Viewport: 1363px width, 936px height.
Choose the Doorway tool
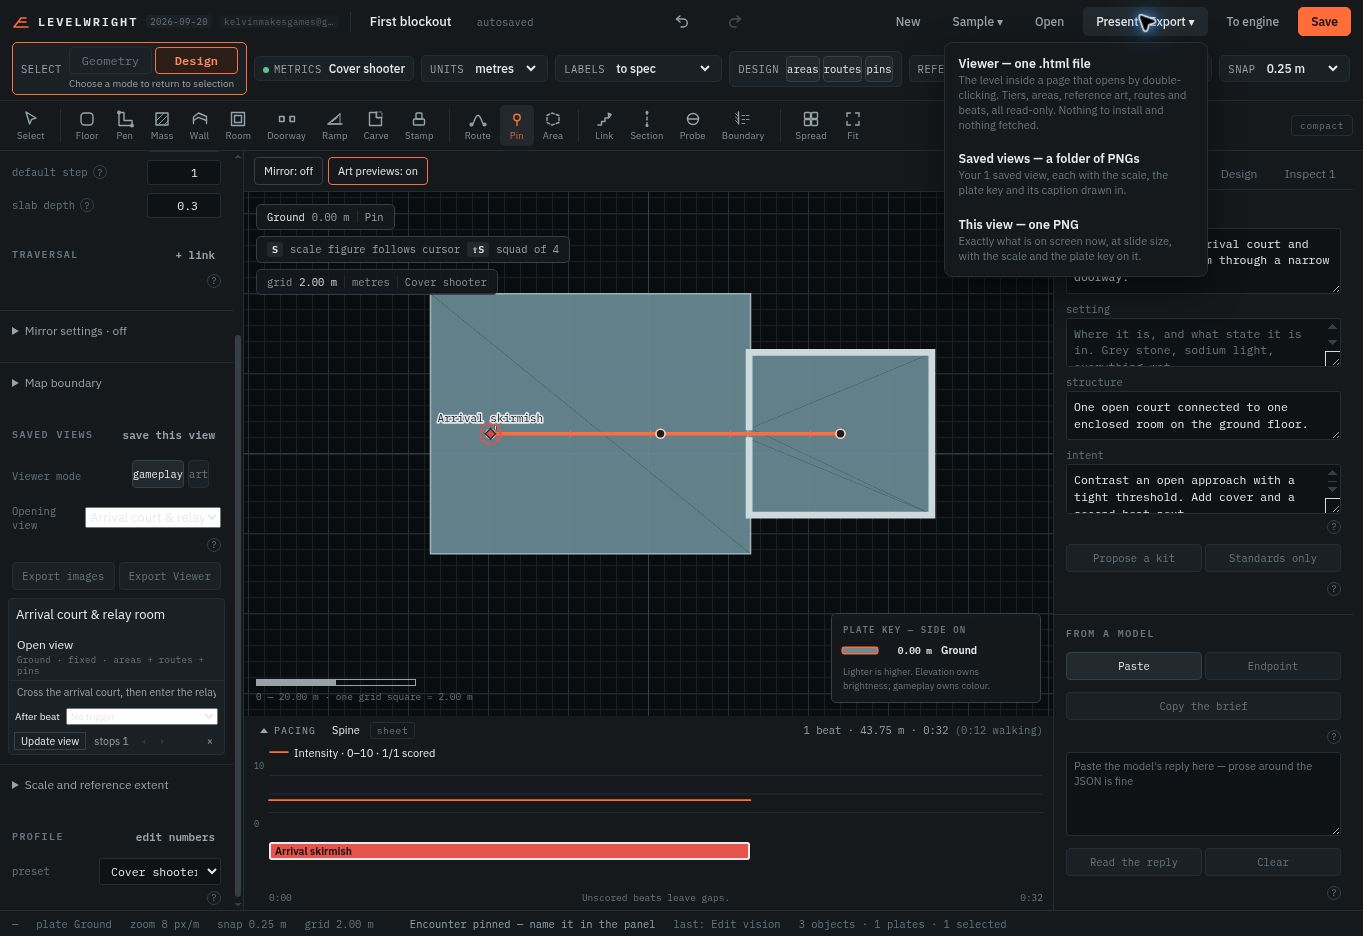tap(286, 125)
